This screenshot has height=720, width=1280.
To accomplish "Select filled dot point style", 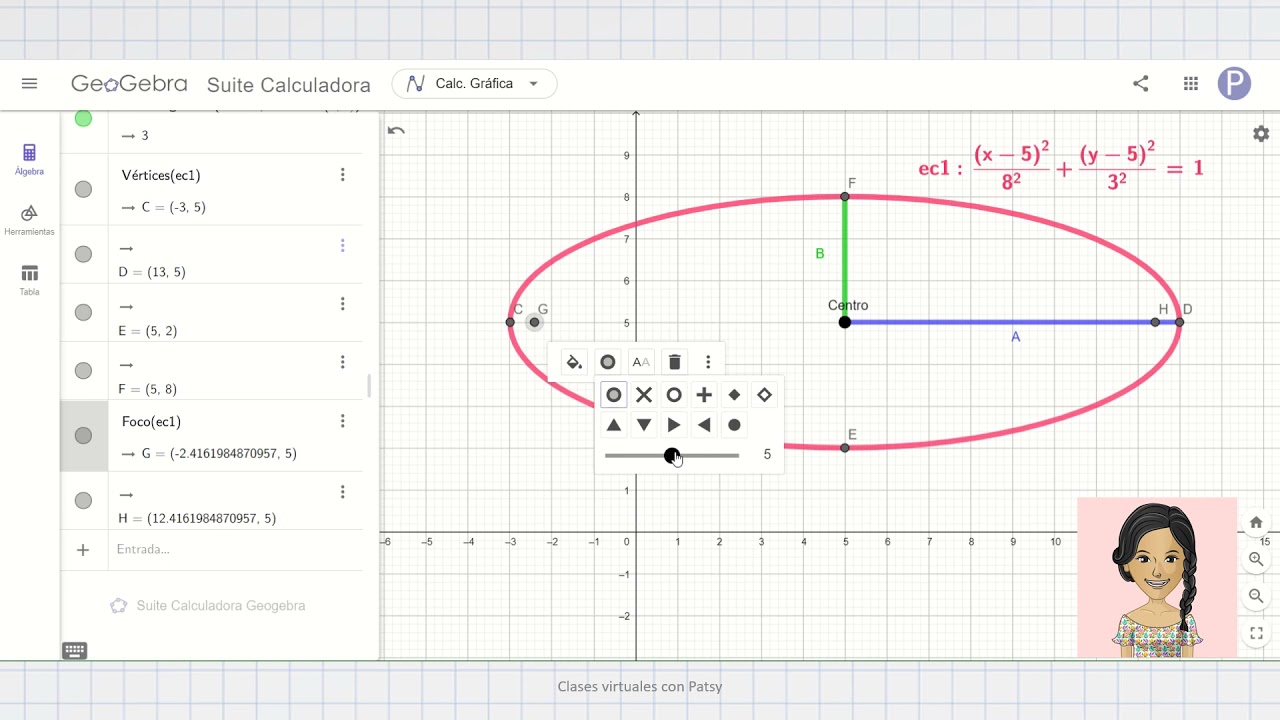I will coord(614,395).
